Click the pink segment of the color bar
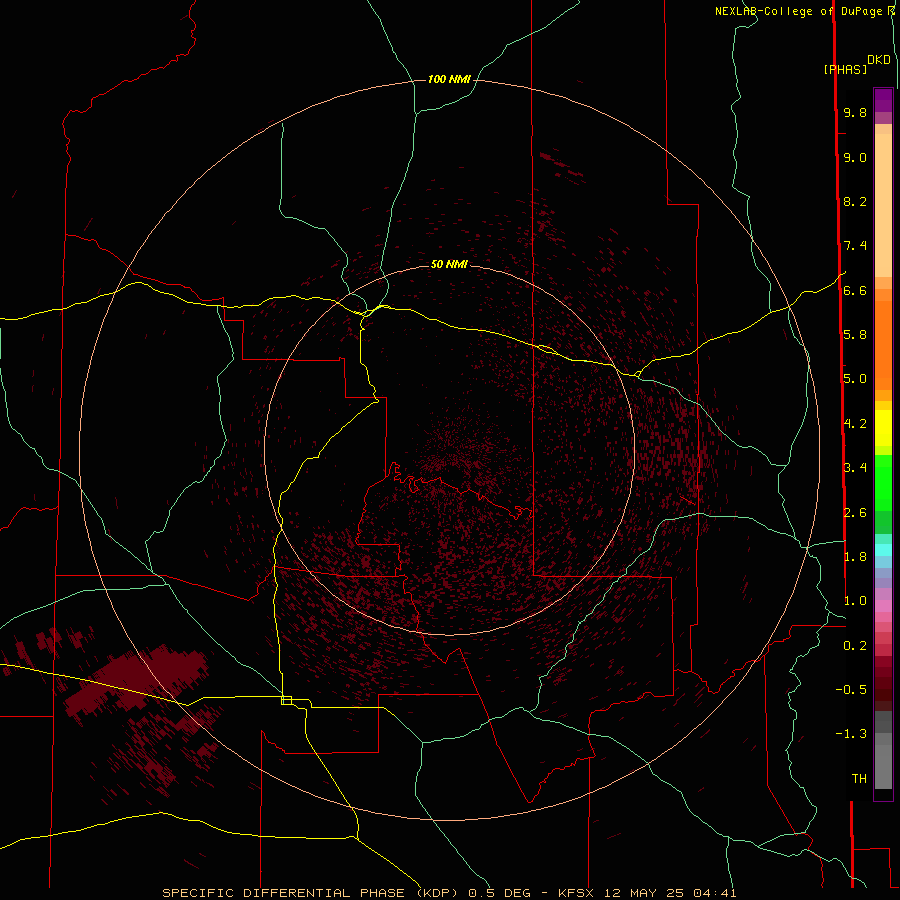The height and width of the screenshot is (900, 900). [883, 606]
